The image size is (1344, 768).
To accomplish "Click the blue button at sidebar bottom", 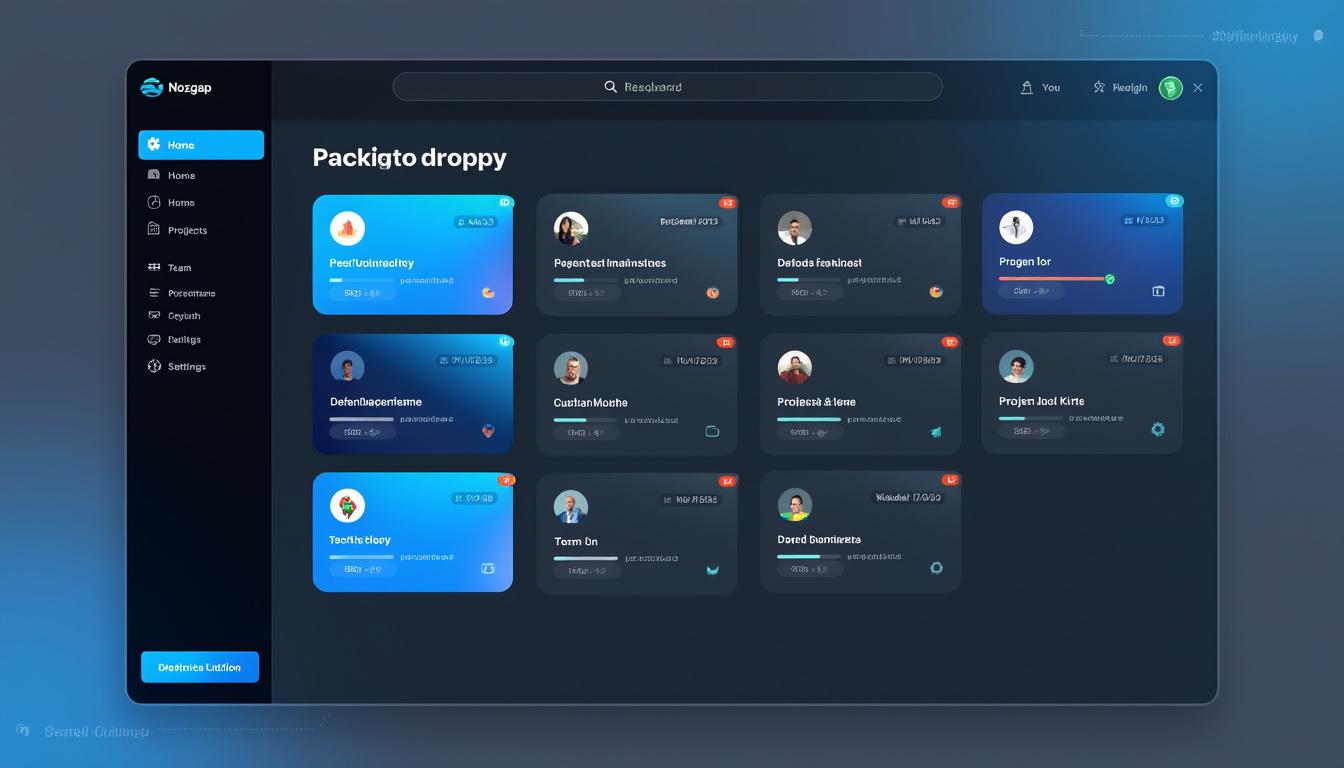I will (x=200, y=667).
